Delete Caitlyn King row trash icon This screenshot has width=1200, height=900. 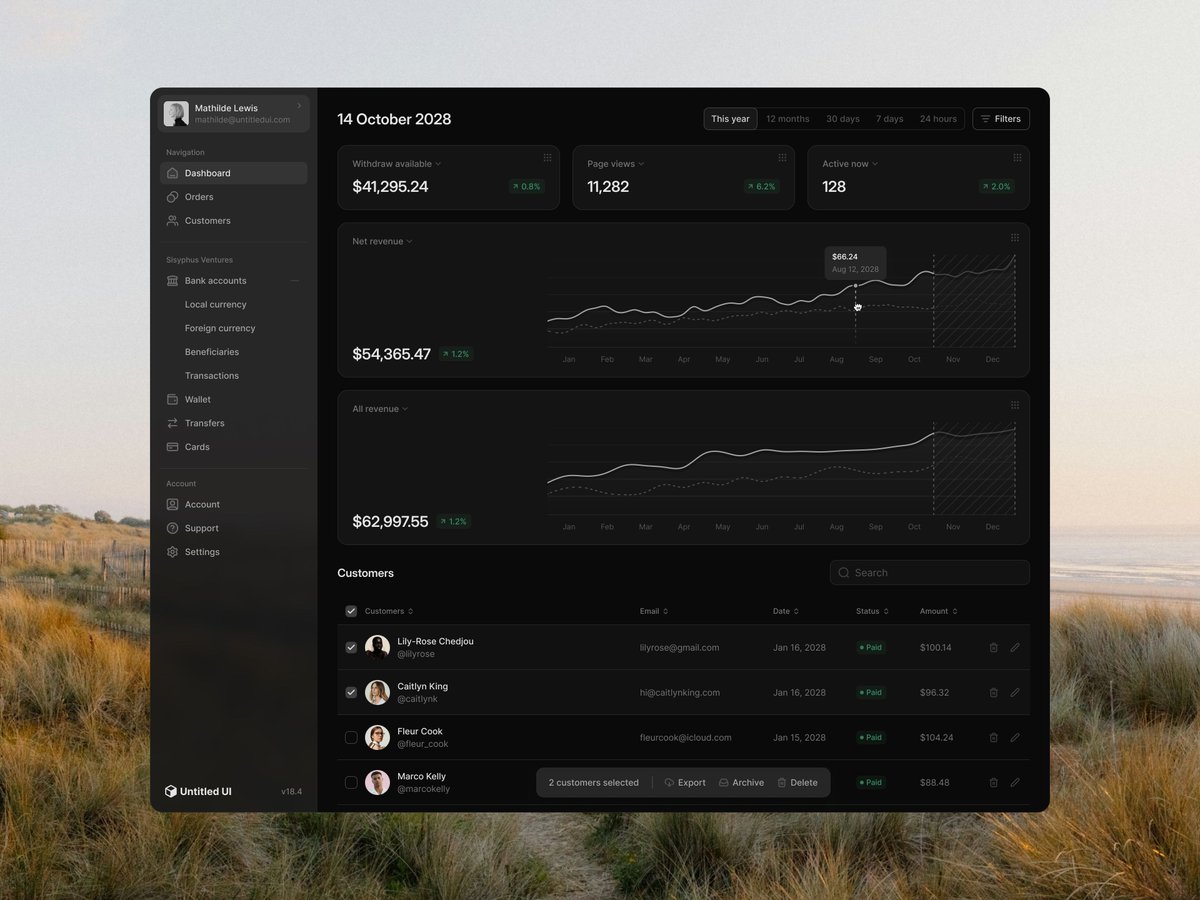[x=994, y=692]
